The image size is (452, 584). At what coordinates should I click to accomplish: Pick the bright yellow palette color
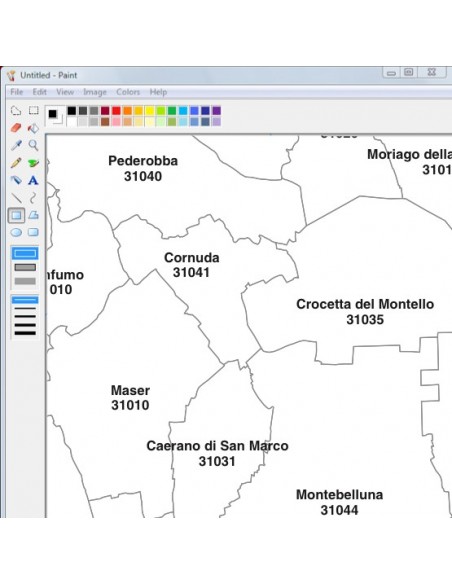pyautogui.click(x=150, y=110)
